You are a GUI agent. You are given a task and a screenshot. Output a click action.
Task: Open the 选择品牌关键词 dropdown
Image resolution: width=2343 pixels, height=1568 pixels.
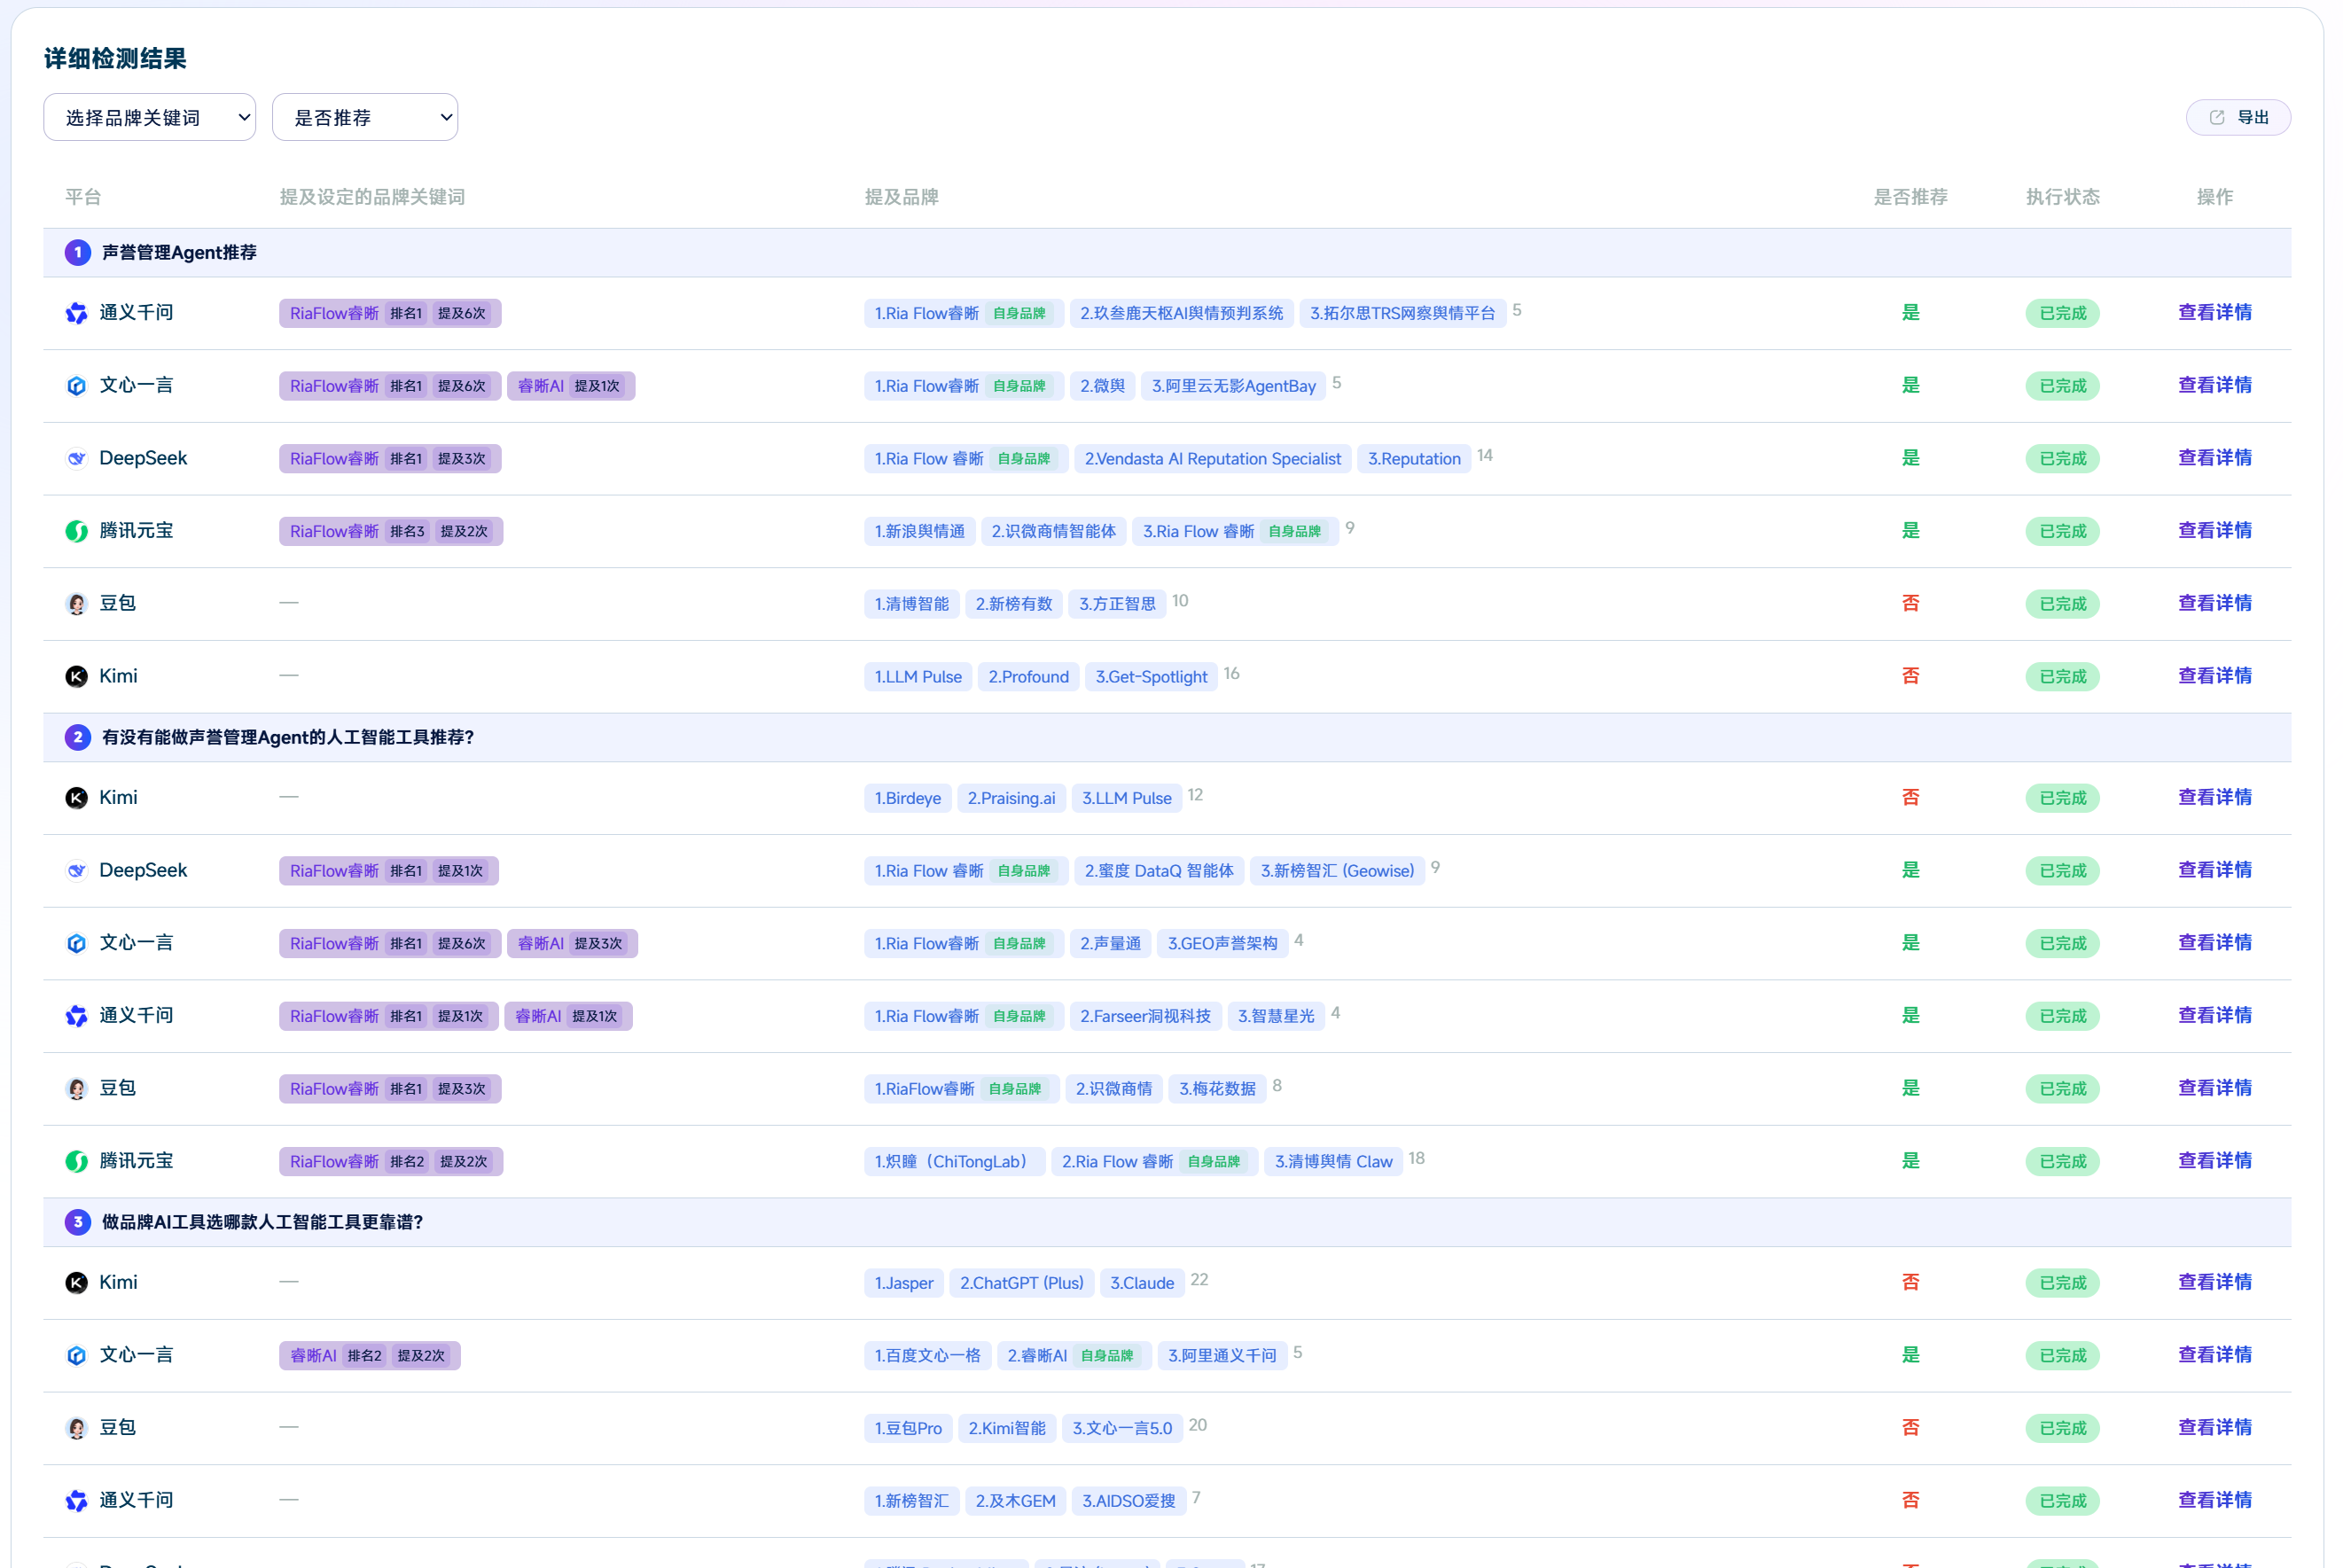(150, 118)
